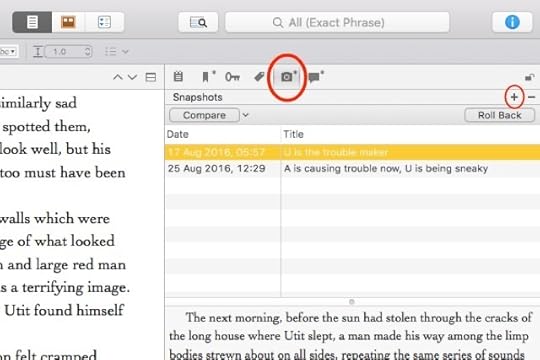Sort snapshots by Date column header
Image resolution: width=540 pixels, height=360 pixels.
tap(222, 134)
